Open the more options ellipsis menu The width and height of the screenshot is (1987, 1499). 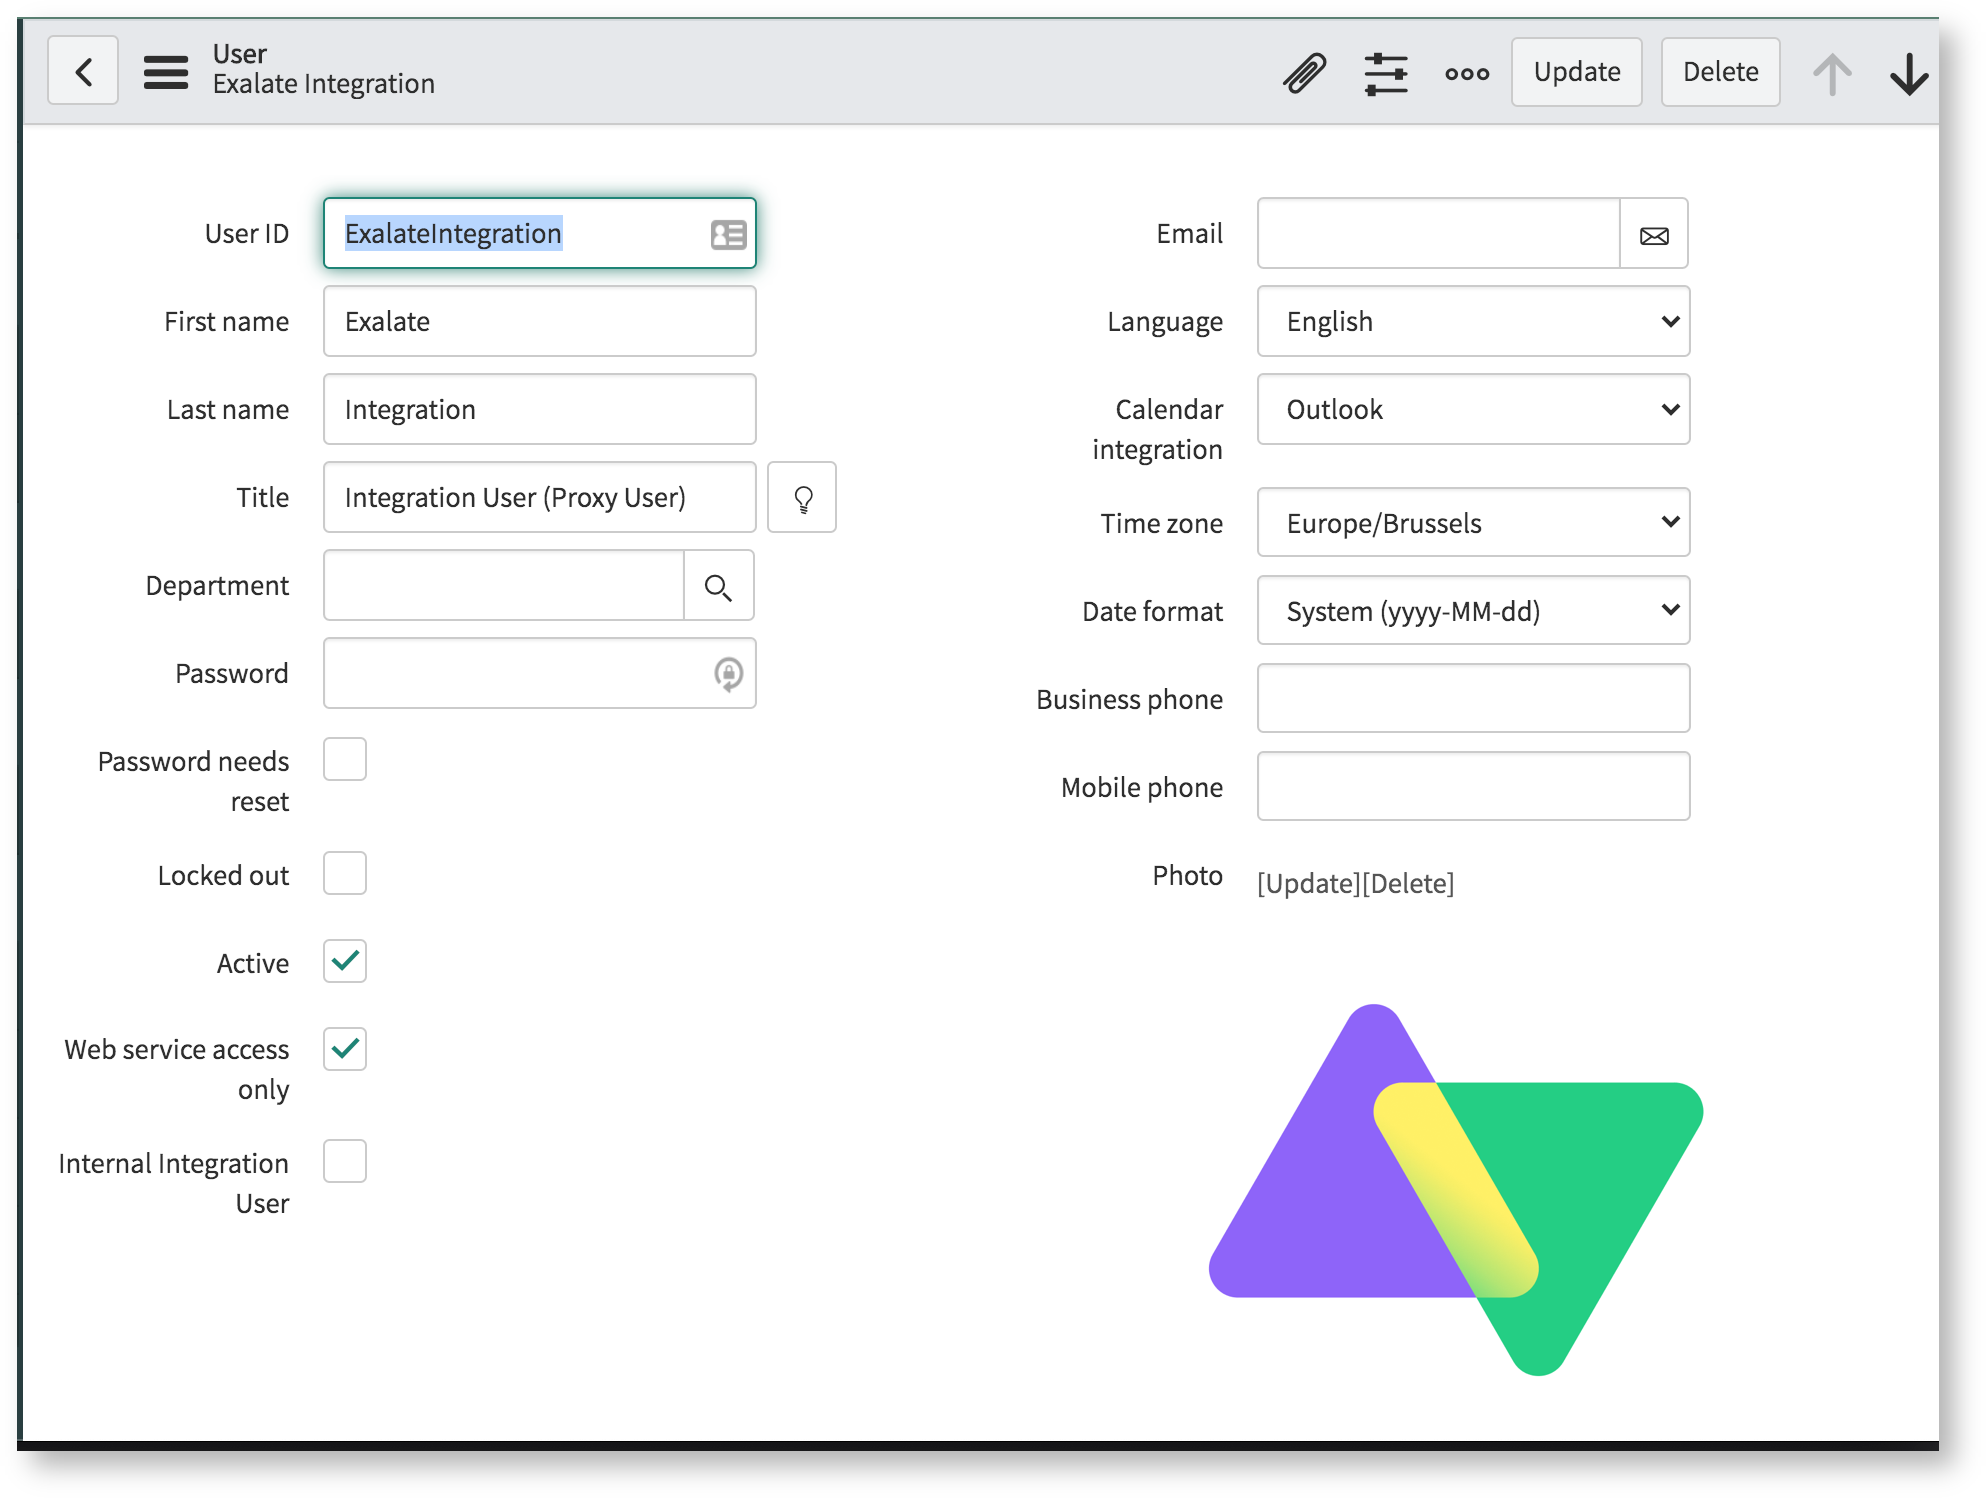tap(1466, 73)
